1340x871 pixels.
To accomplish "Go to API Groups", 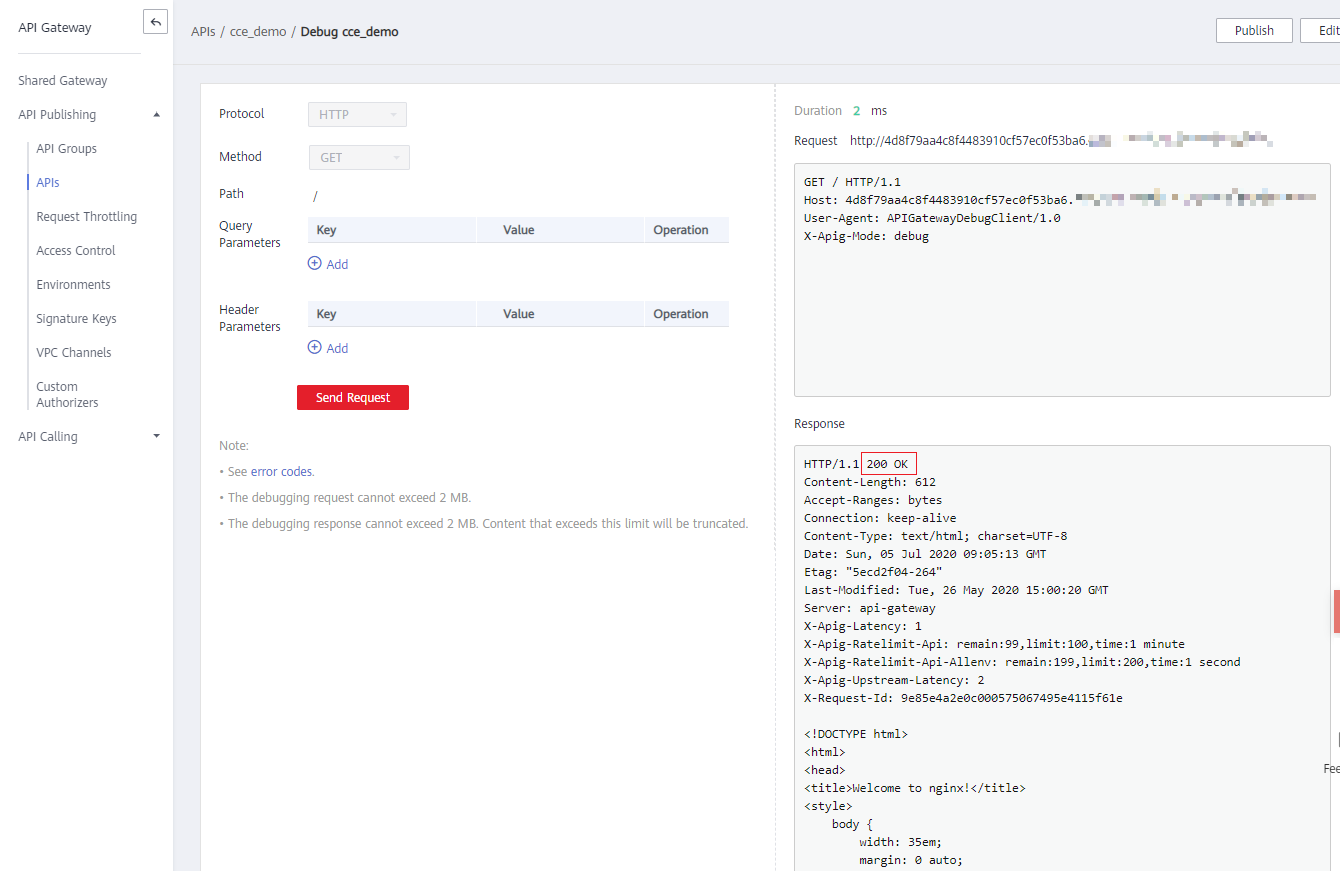I will [x=67, y=149].
